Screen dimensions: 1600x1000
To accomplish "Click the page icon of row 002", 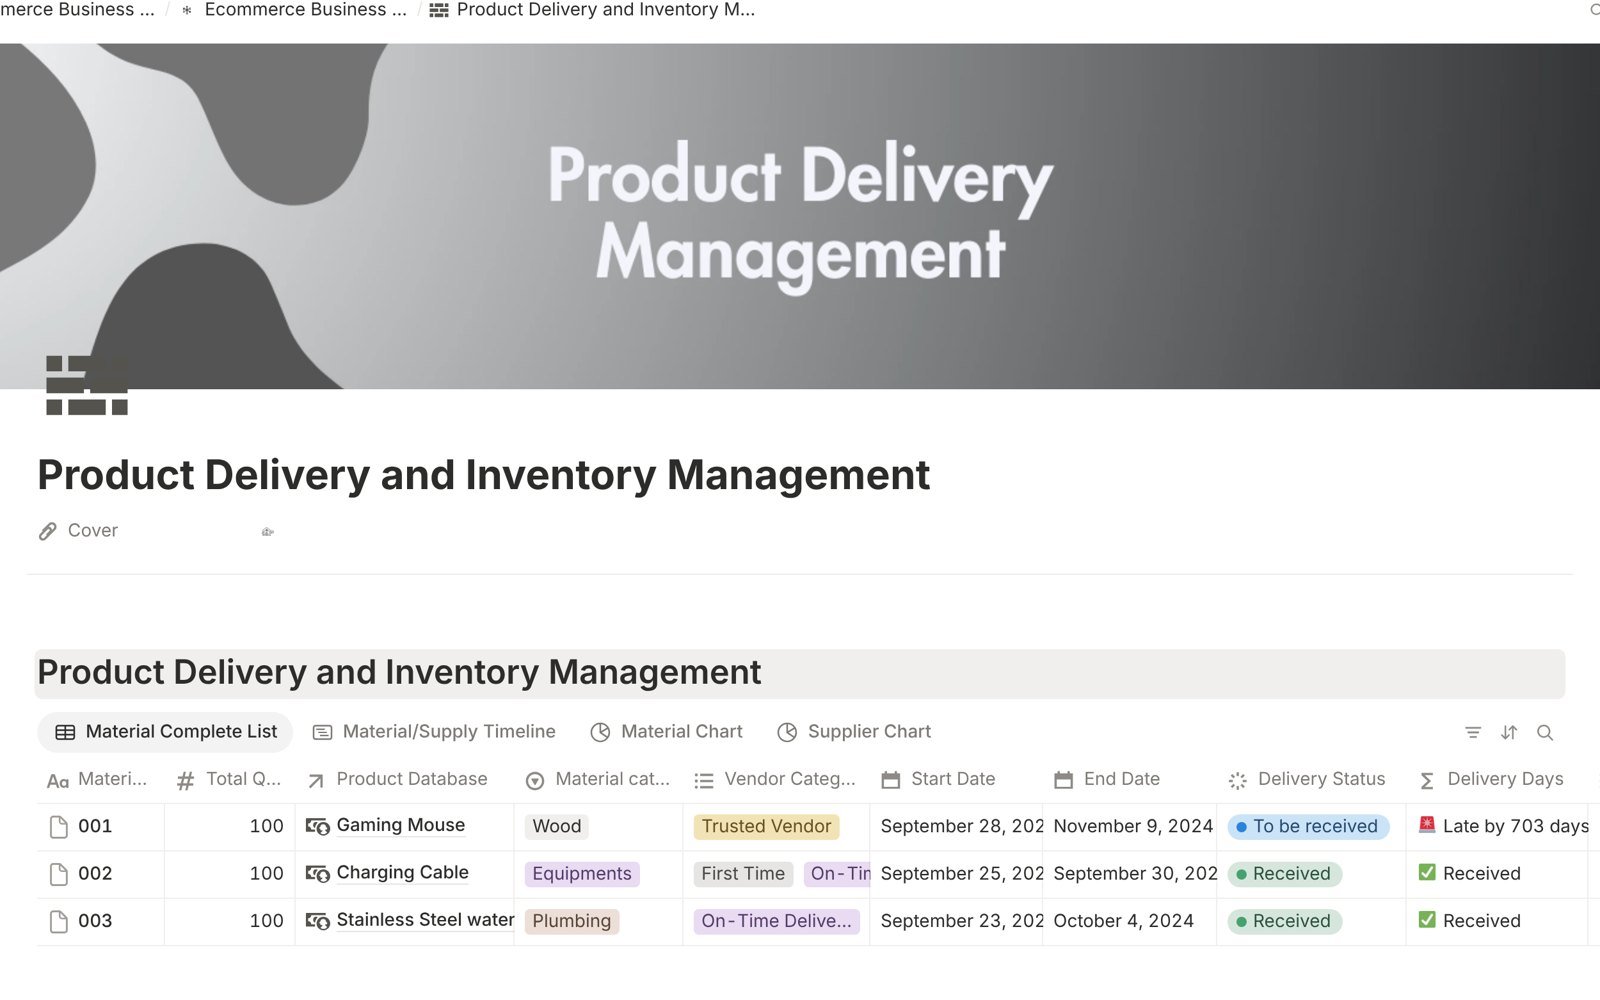I will pos(59,874).
